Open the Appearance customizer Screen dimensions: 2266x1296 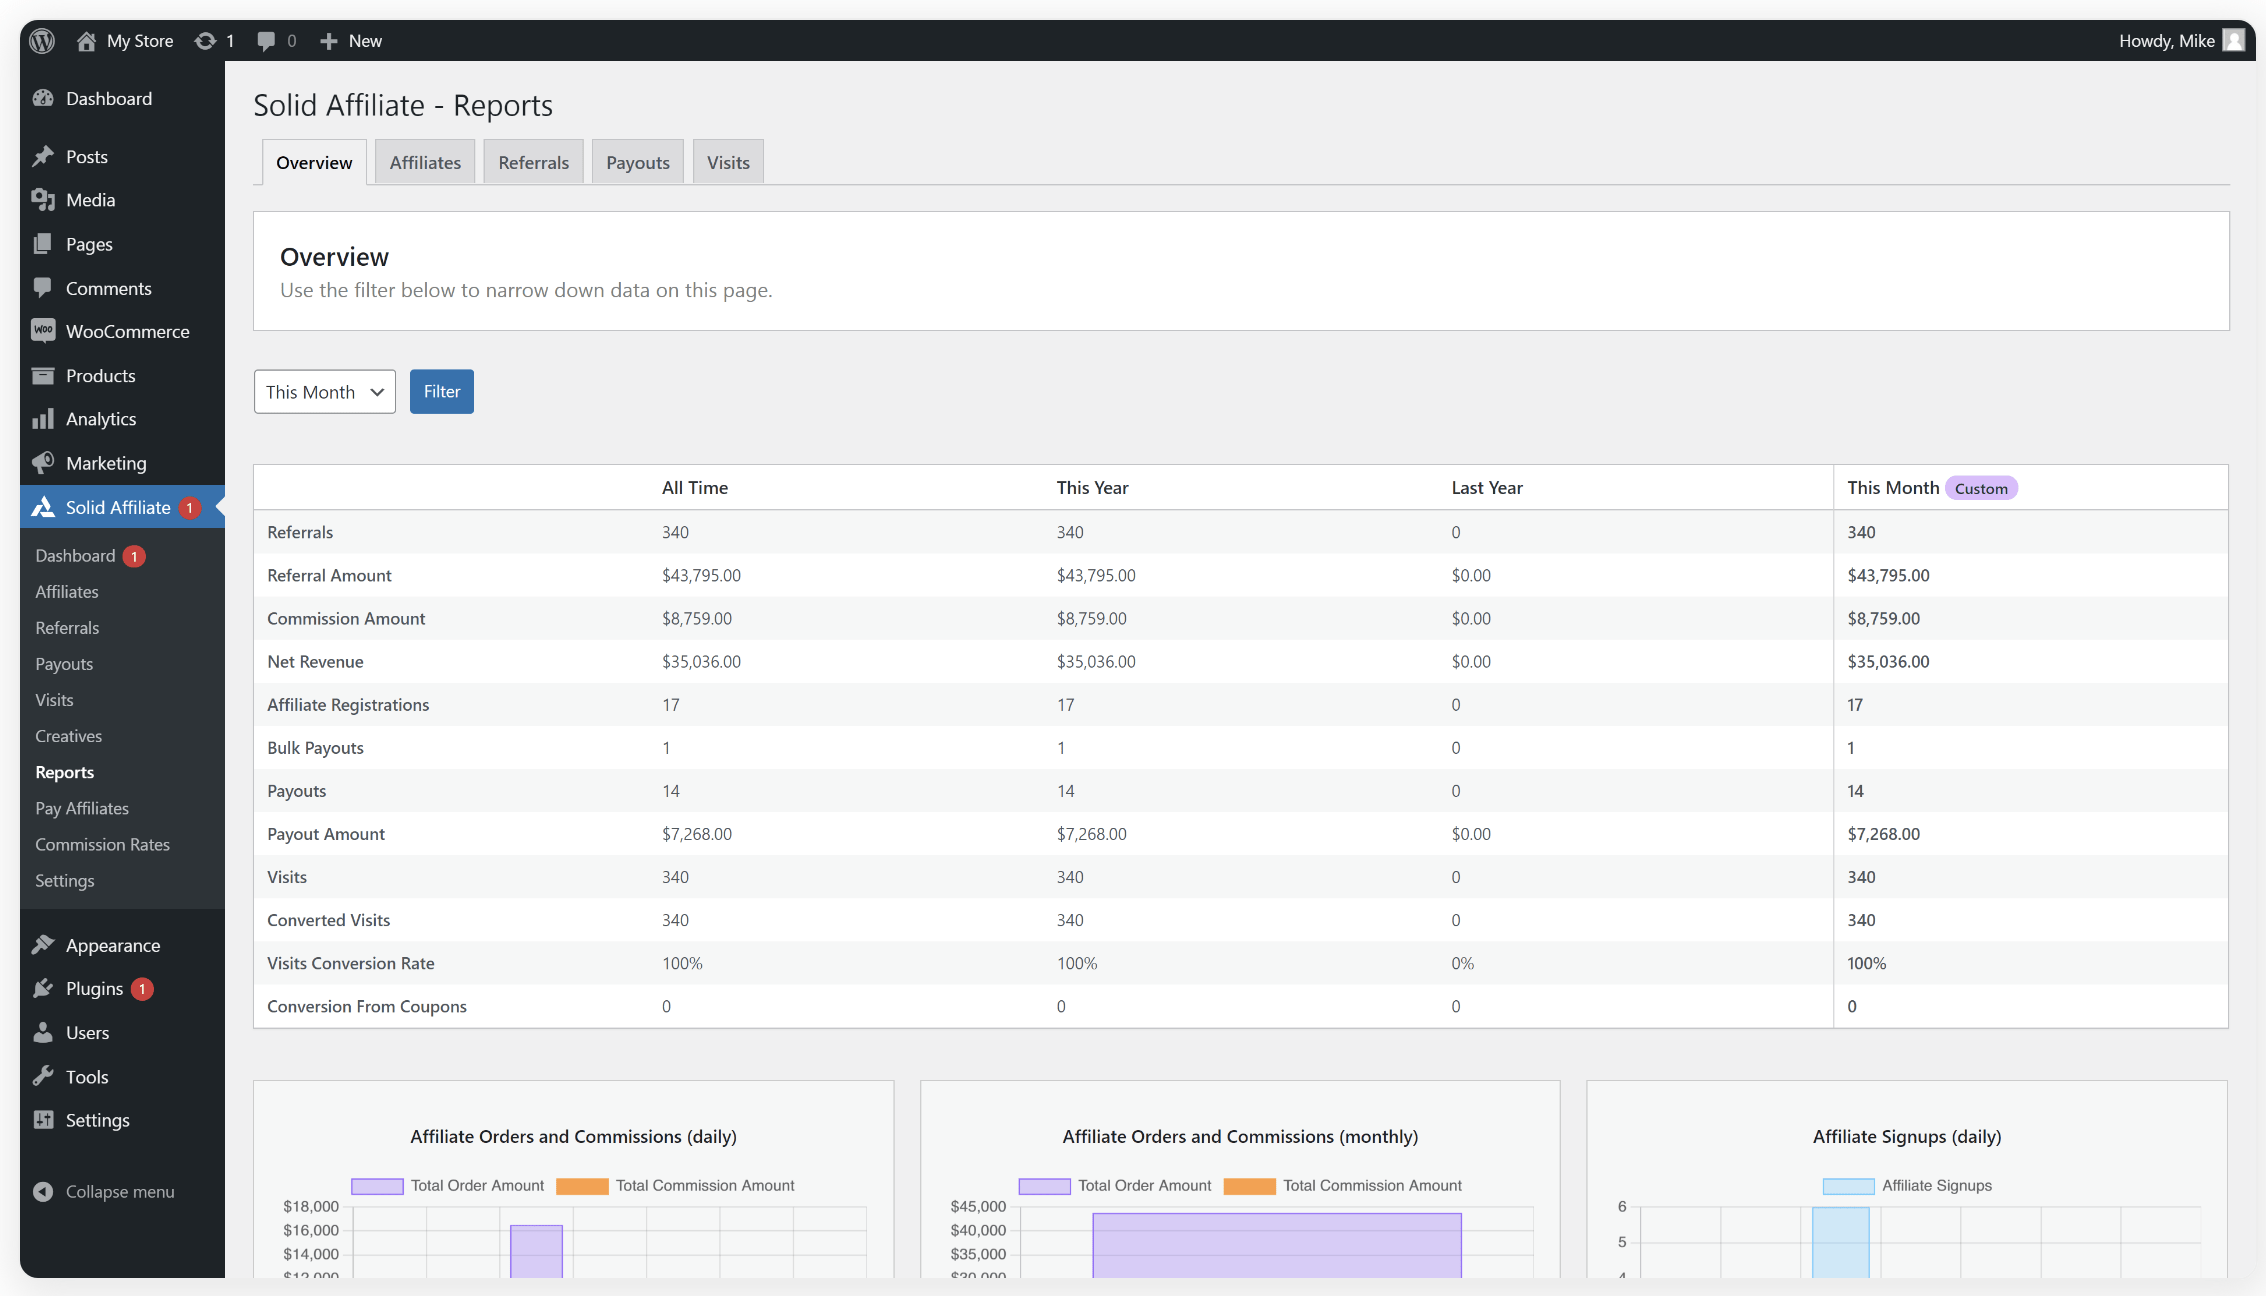tap(112, 944)
